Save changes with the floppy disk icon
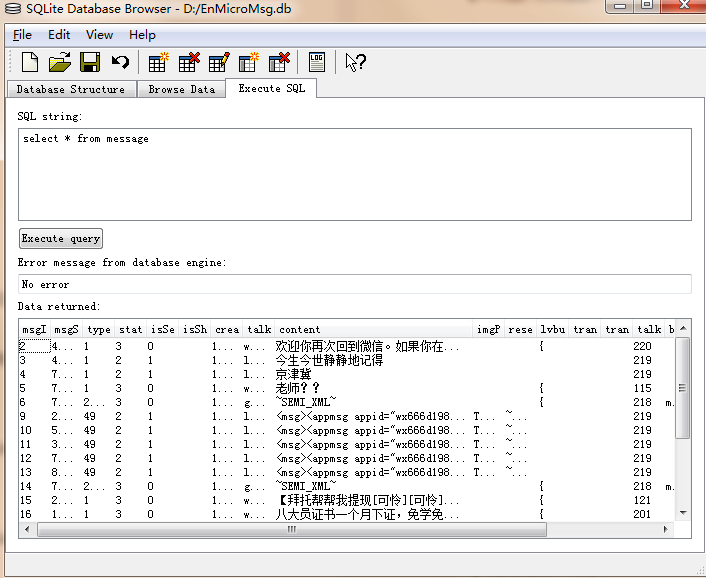Screen dimensions: 706x578 [x=90, y=62]
